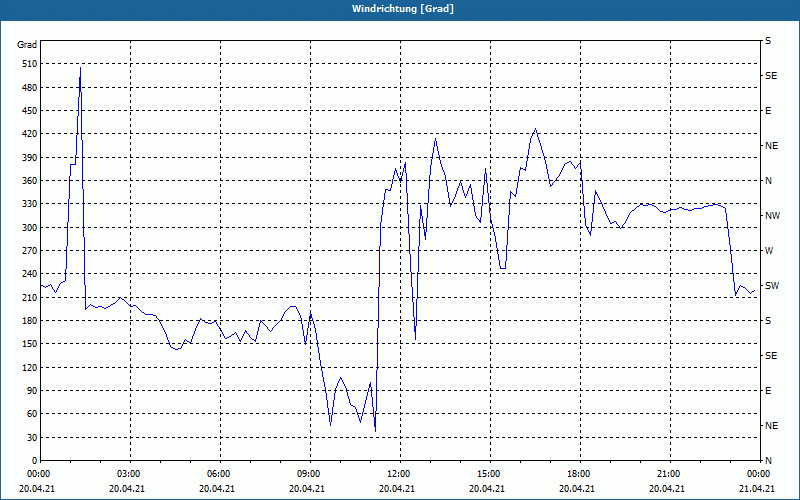Click the Windrichtung [Grad] chart title
The width and height of the screenshot is (800, 500).
[403, 9]
